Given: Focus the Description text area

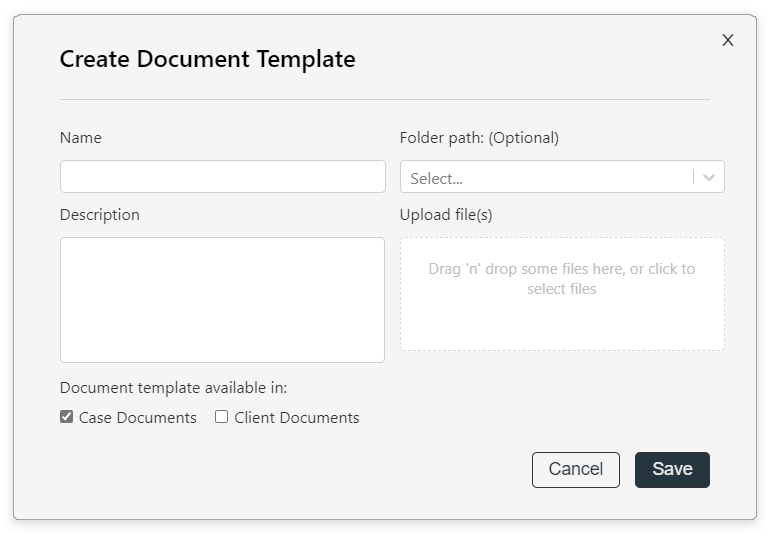Looking at the screenshot, I should tap(222, 300).
